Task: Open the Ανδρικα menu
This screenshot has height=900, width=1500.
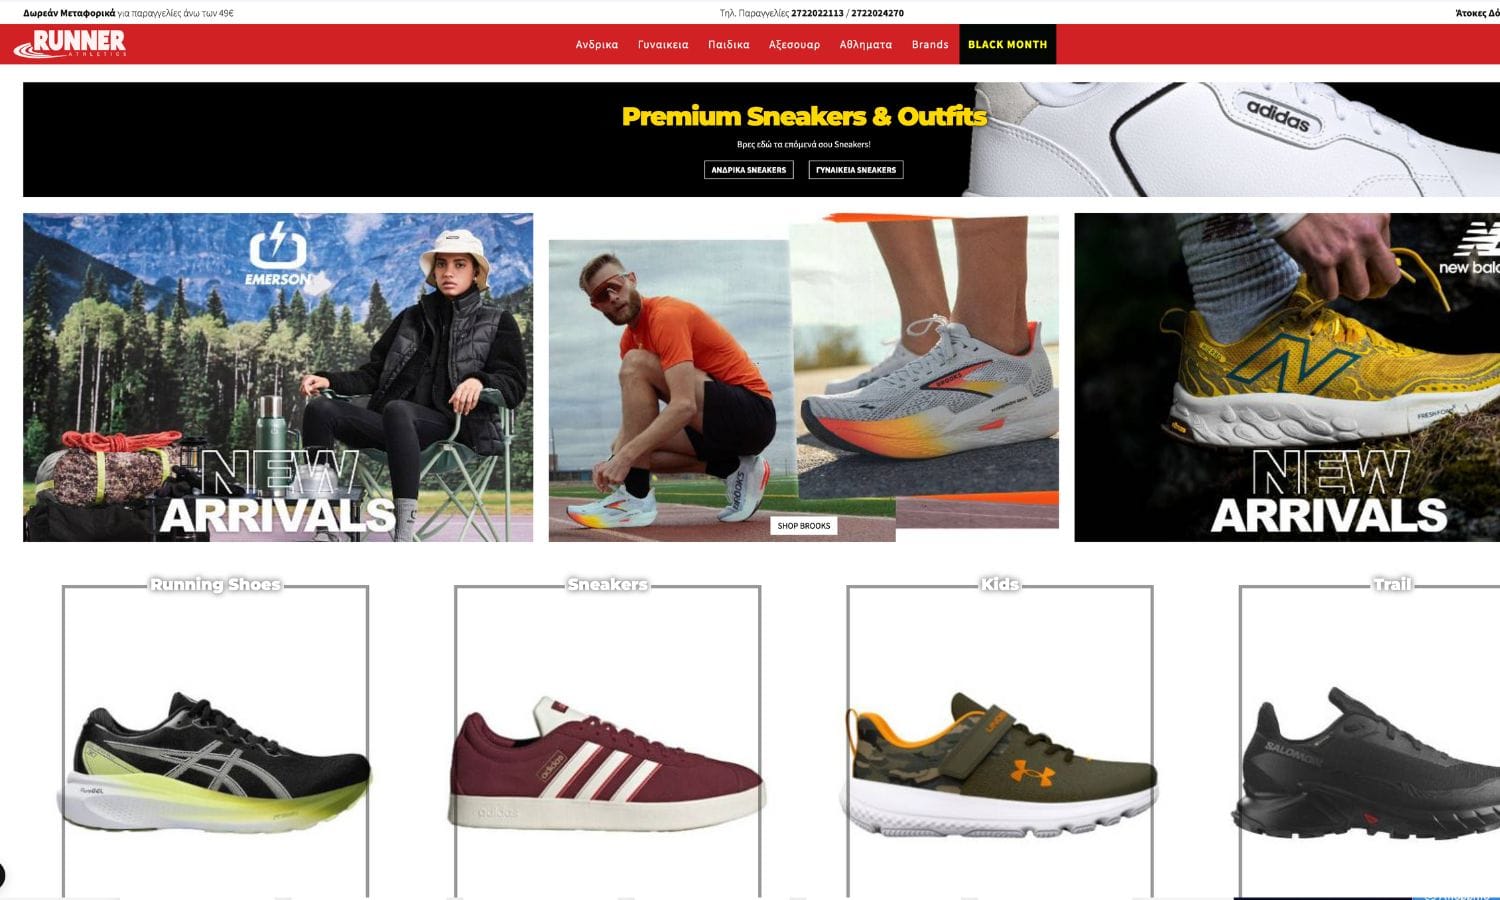Action: (x=597, y=44)
